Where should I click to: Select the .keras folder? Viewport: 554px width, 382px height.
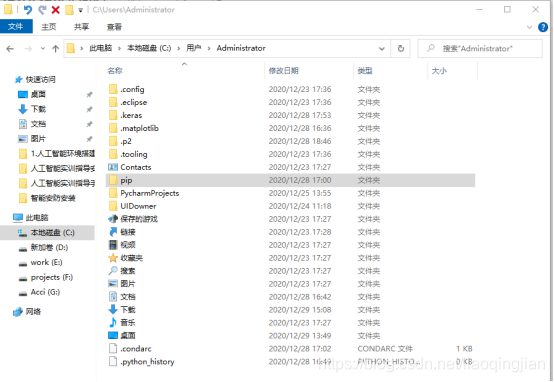pyautogui.click(x=131, y=115)
